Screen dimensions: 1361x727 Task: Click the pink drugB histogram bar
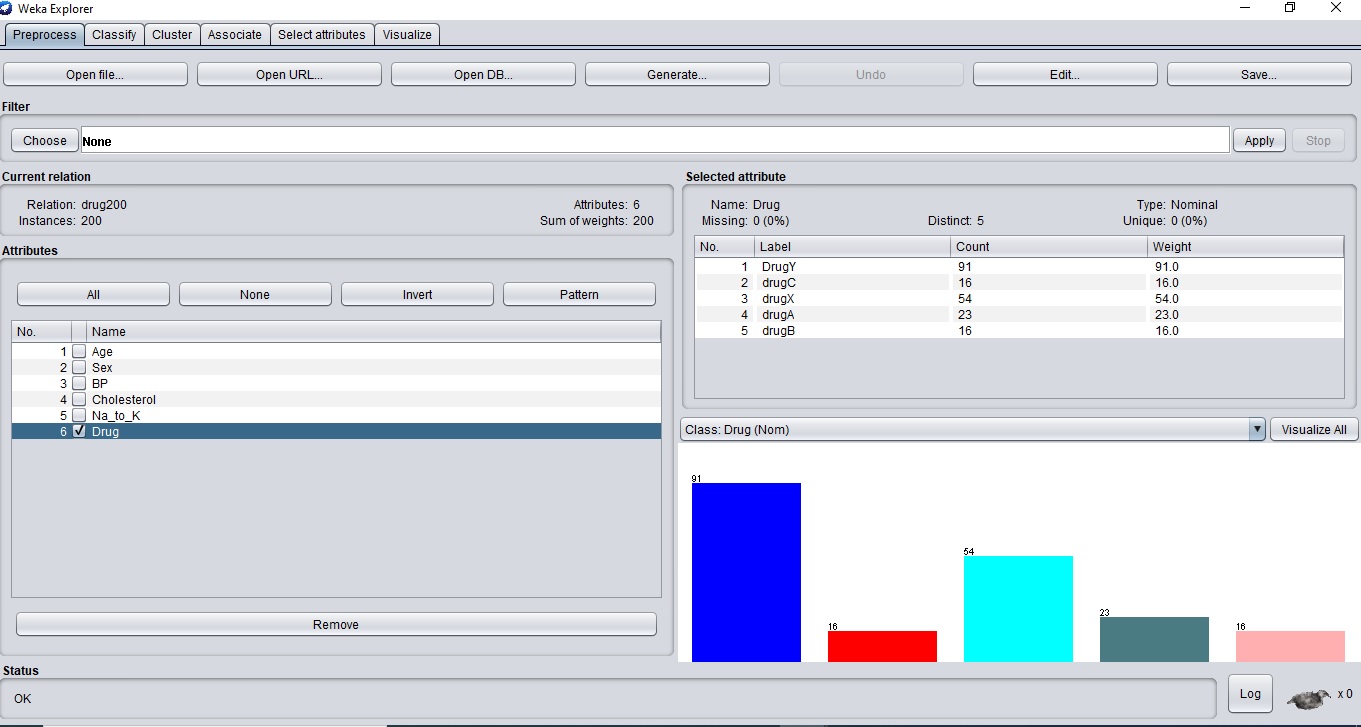[x=1290, y=646]
